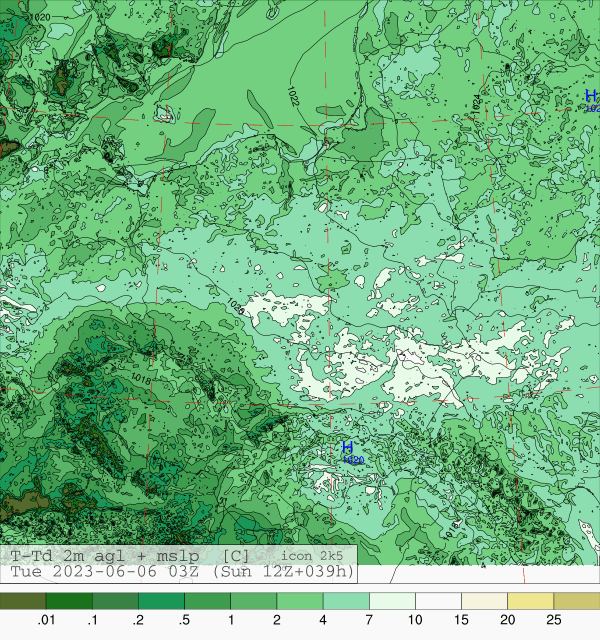Click the blue H marker at the right edge
This screenshot has height=640, width=600.
coord(591,96)
